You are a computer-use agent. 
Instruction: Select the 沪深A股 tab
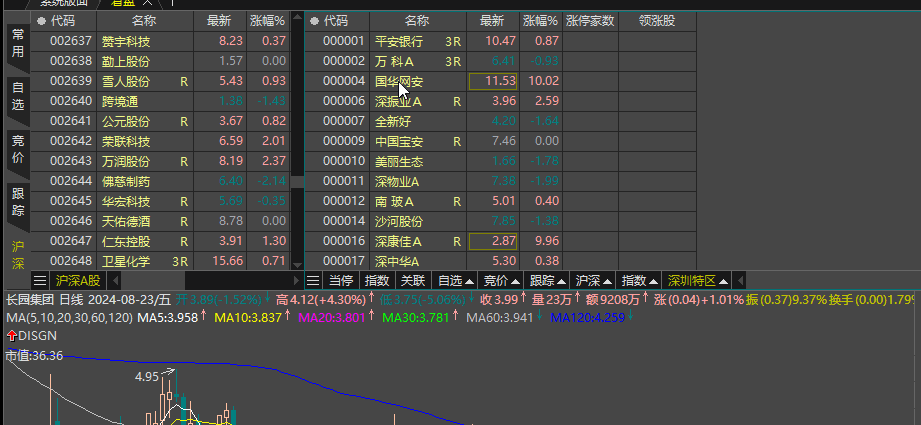[x=78, y=280]
